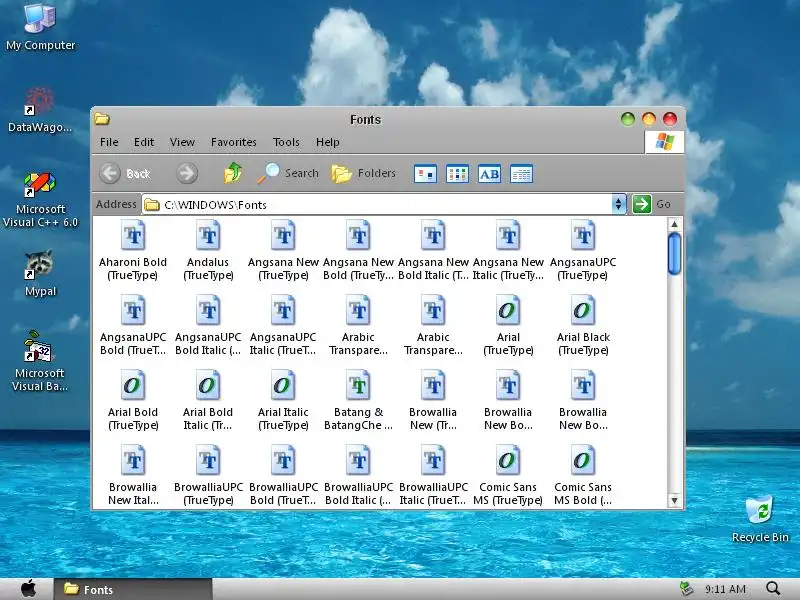Select Batang & BatangChe font
The width and height of the screenshot is (800, 600).
click(x=358, y=401)
